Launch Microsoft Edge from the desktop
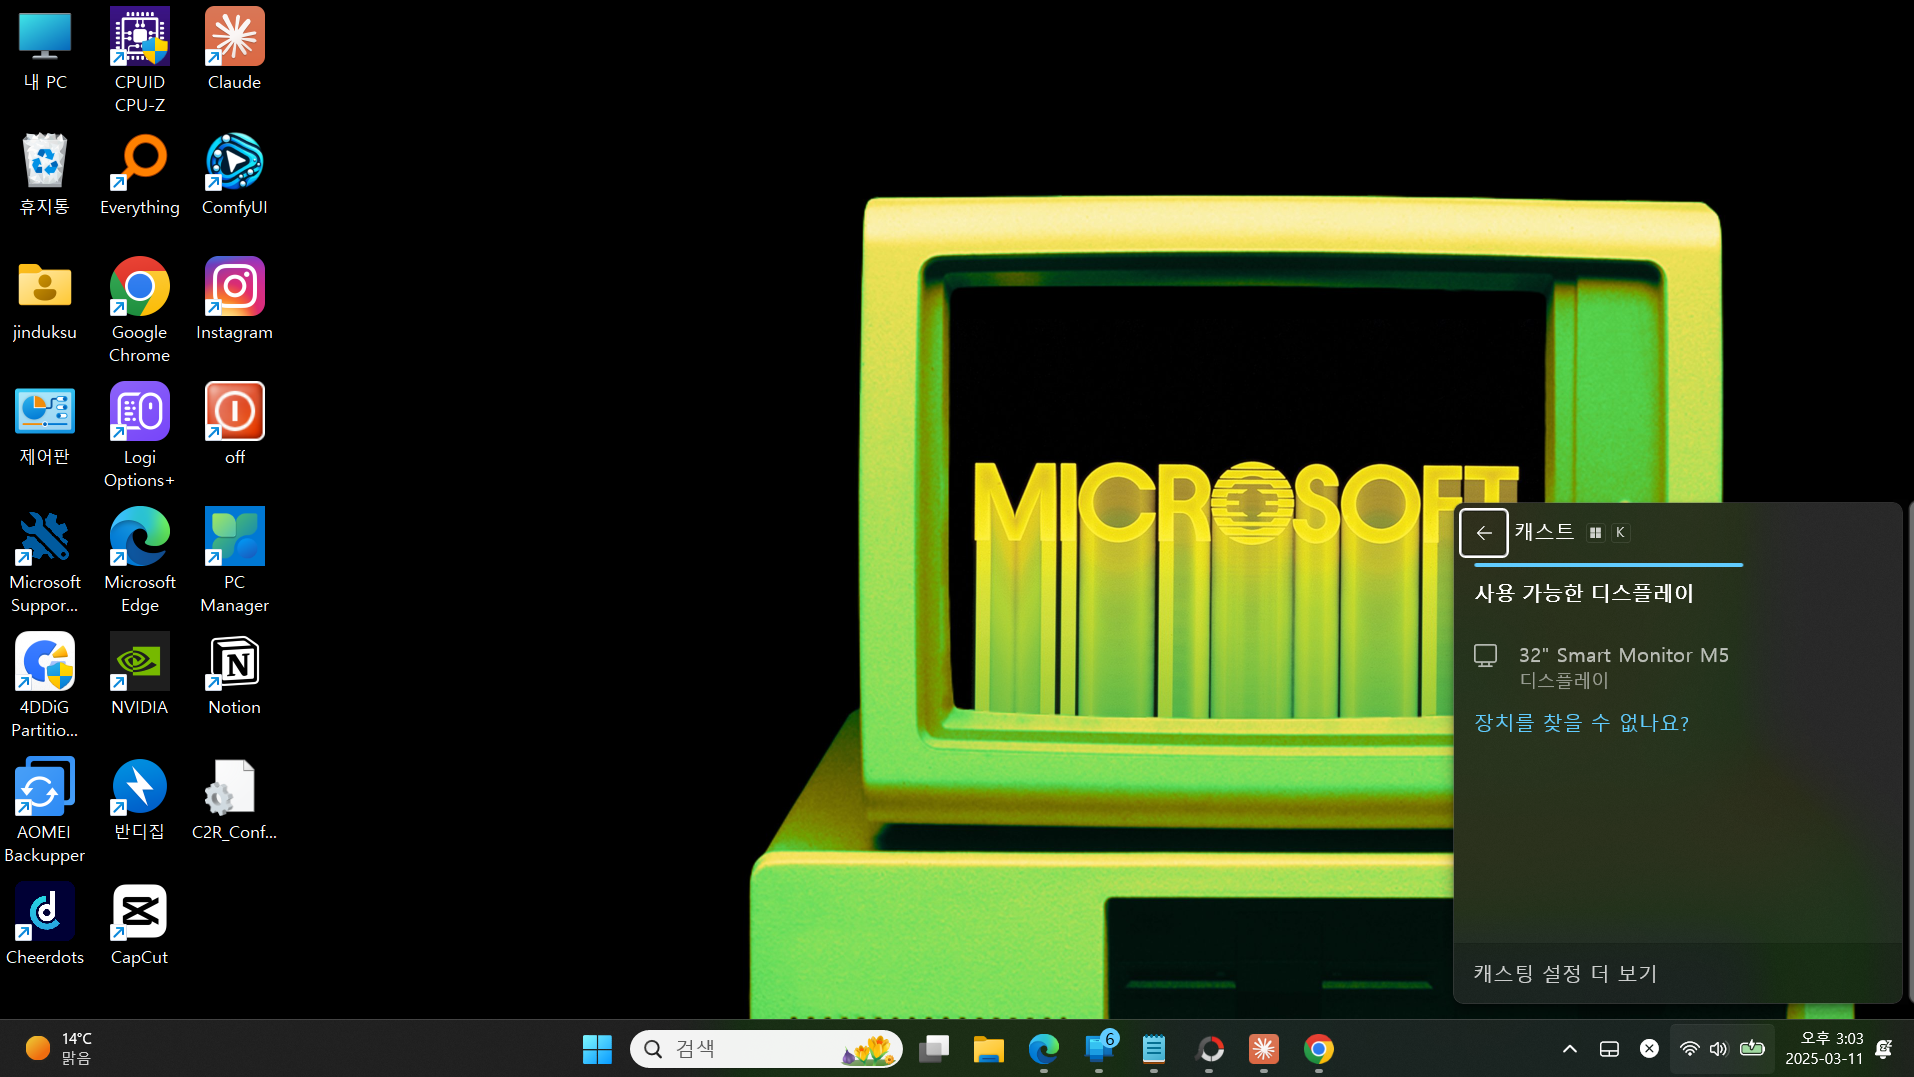 [140, 561]
